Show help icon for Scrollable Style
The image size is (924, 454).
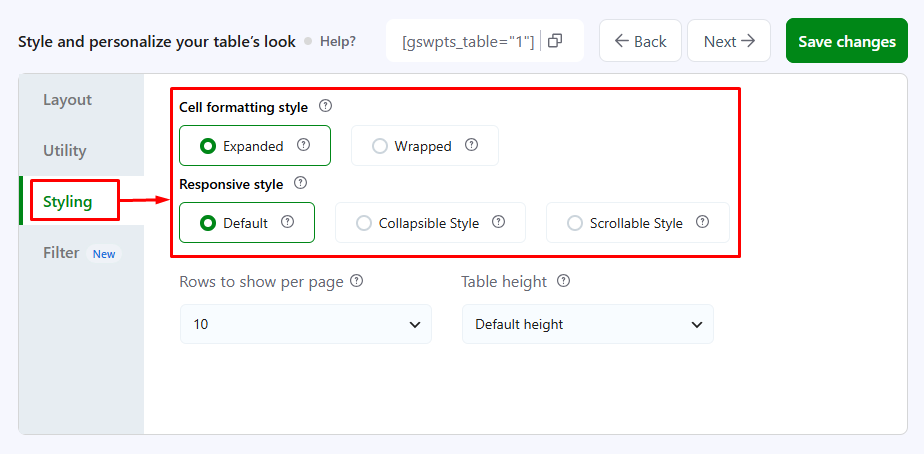pyautogui.click(x=702, y=222)
